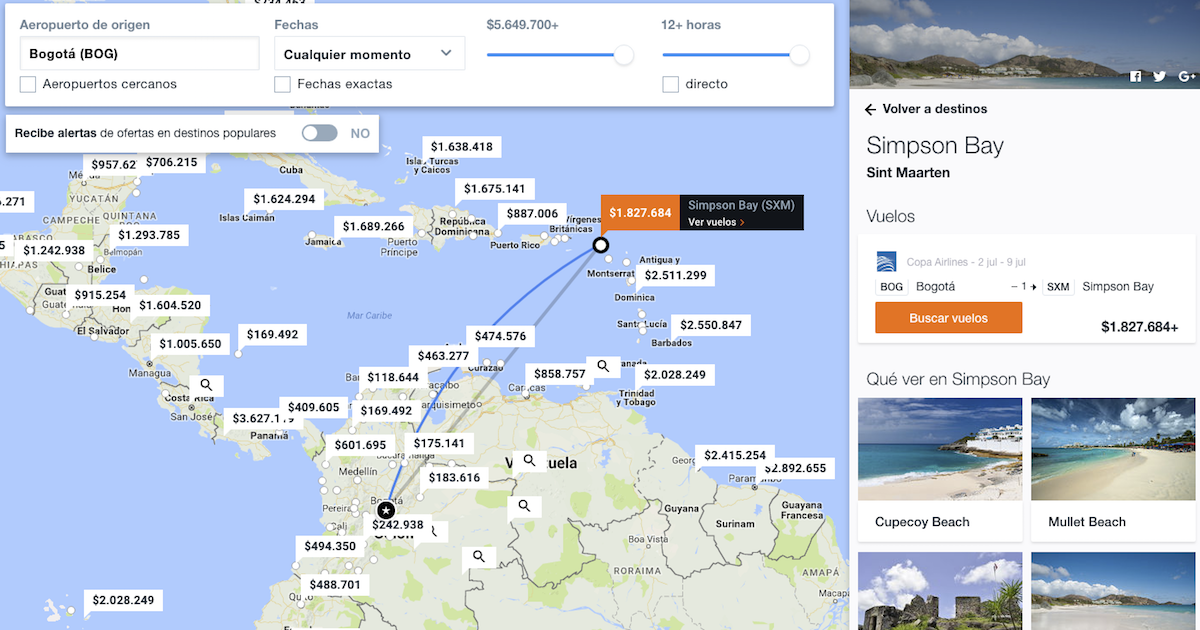
Task: Click Copa Airlines logo icon
Action: click(887, 262)
